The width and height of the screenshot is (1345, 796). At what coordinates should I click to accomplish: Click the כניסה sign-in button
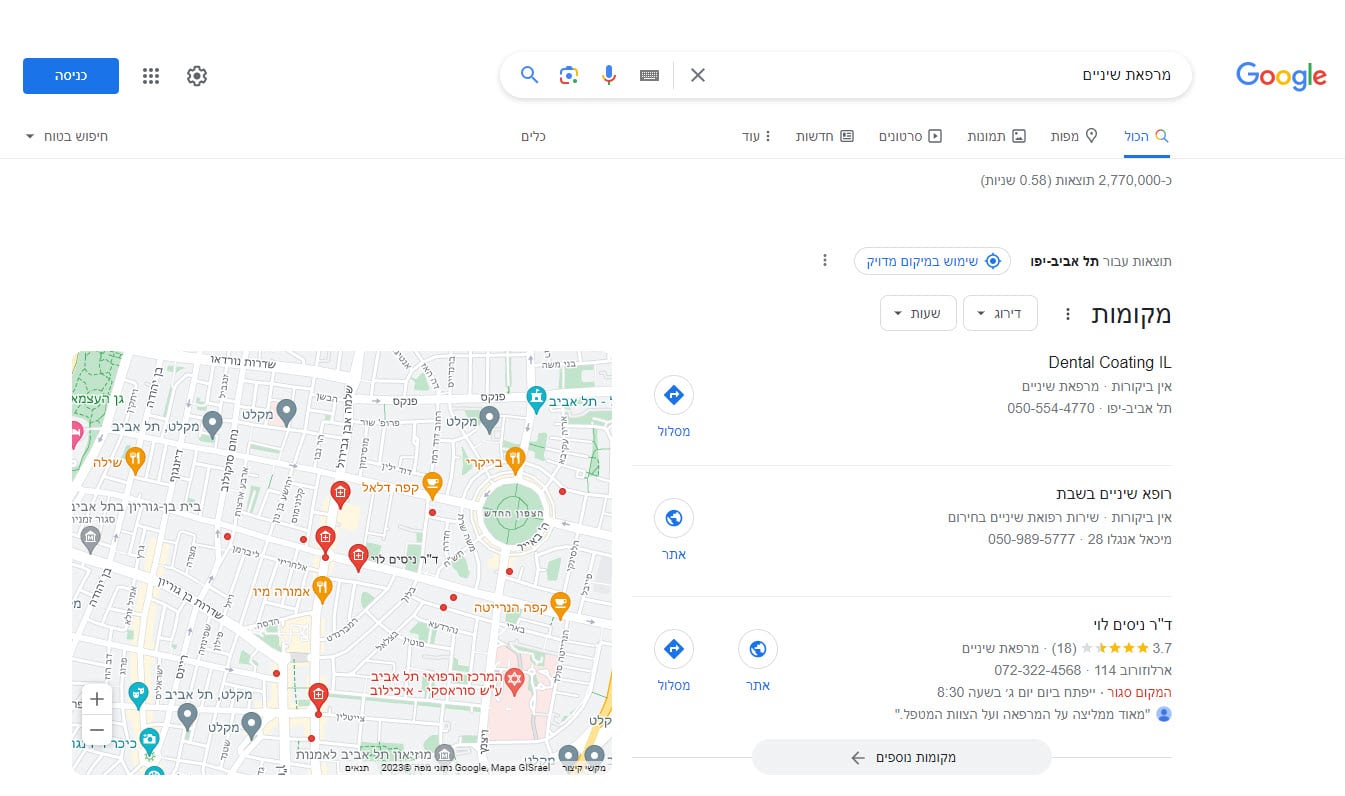(71, 76)
